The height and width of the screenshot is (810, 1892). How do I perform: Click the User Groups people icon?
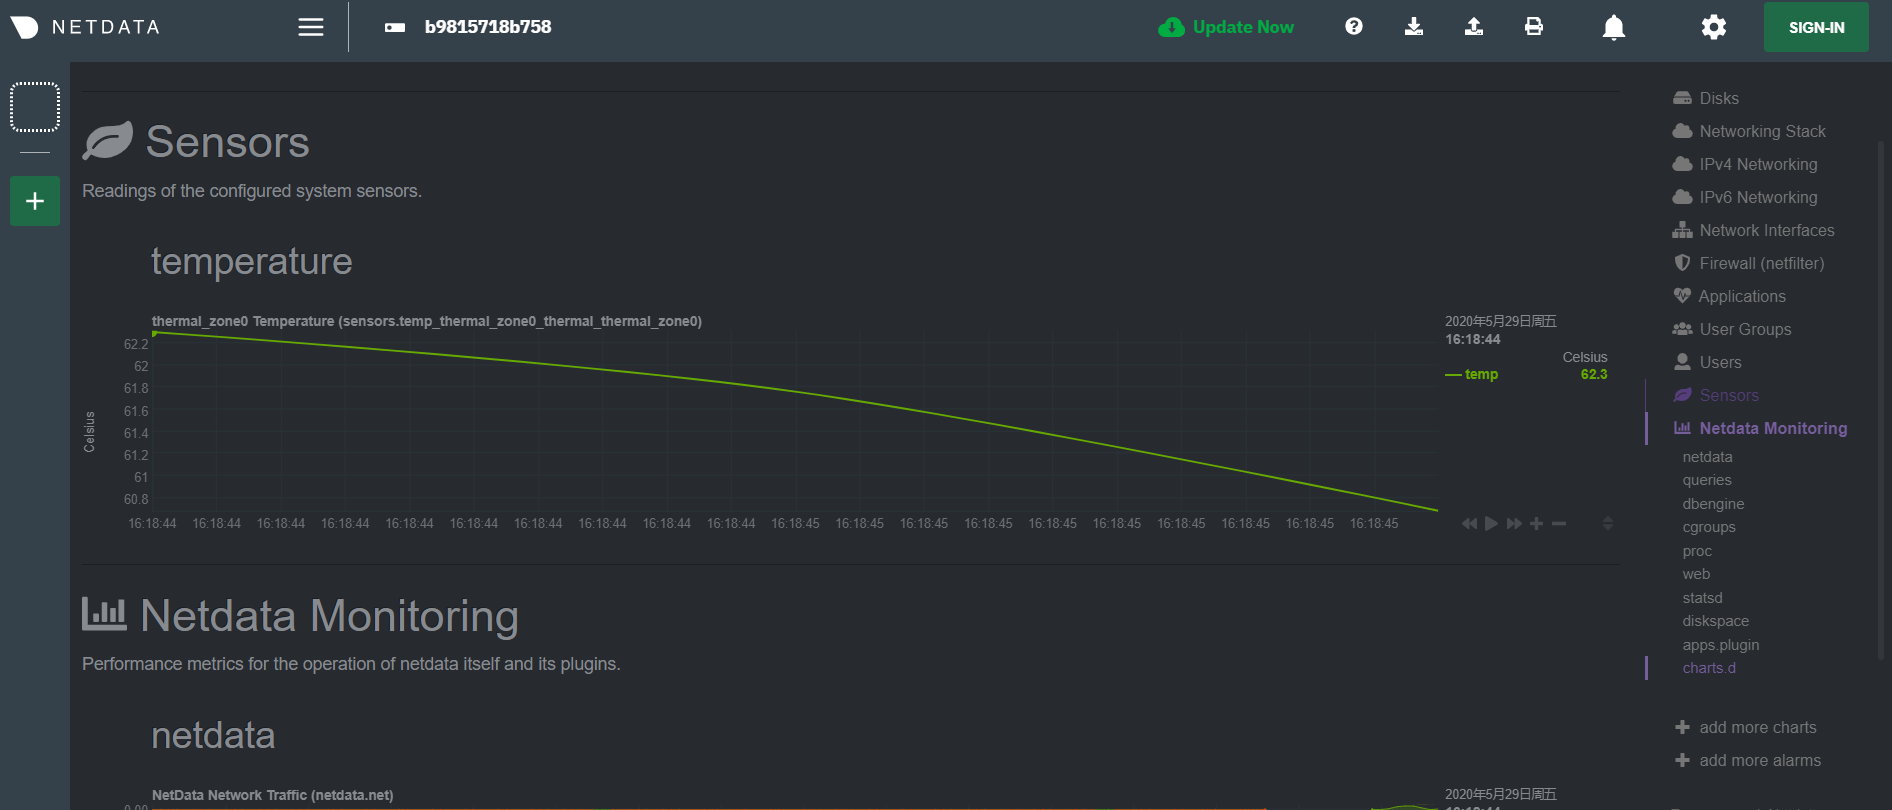pyautogui.click(x=1682, y=329)
